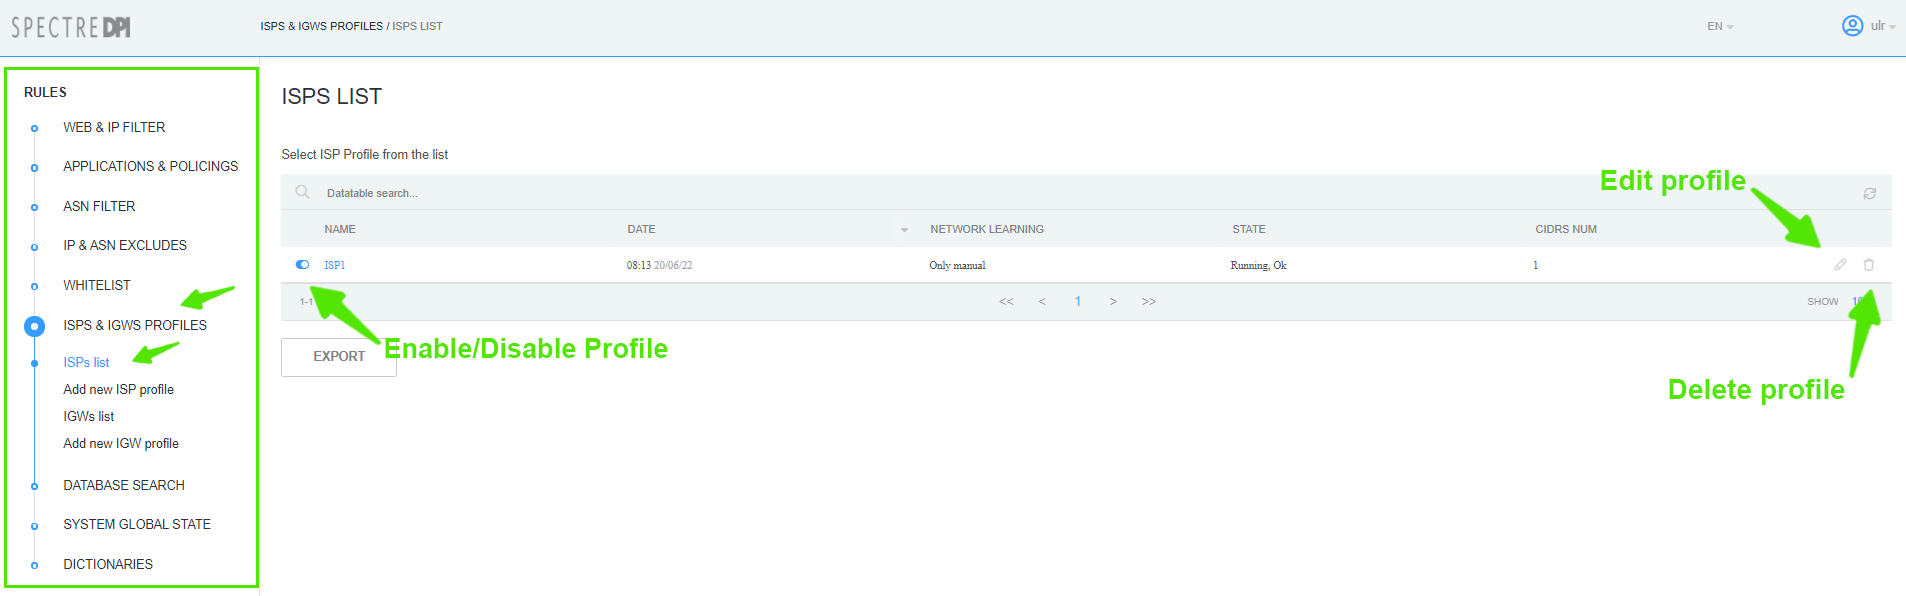Sort by the Date column arrow

coord(904,230)
